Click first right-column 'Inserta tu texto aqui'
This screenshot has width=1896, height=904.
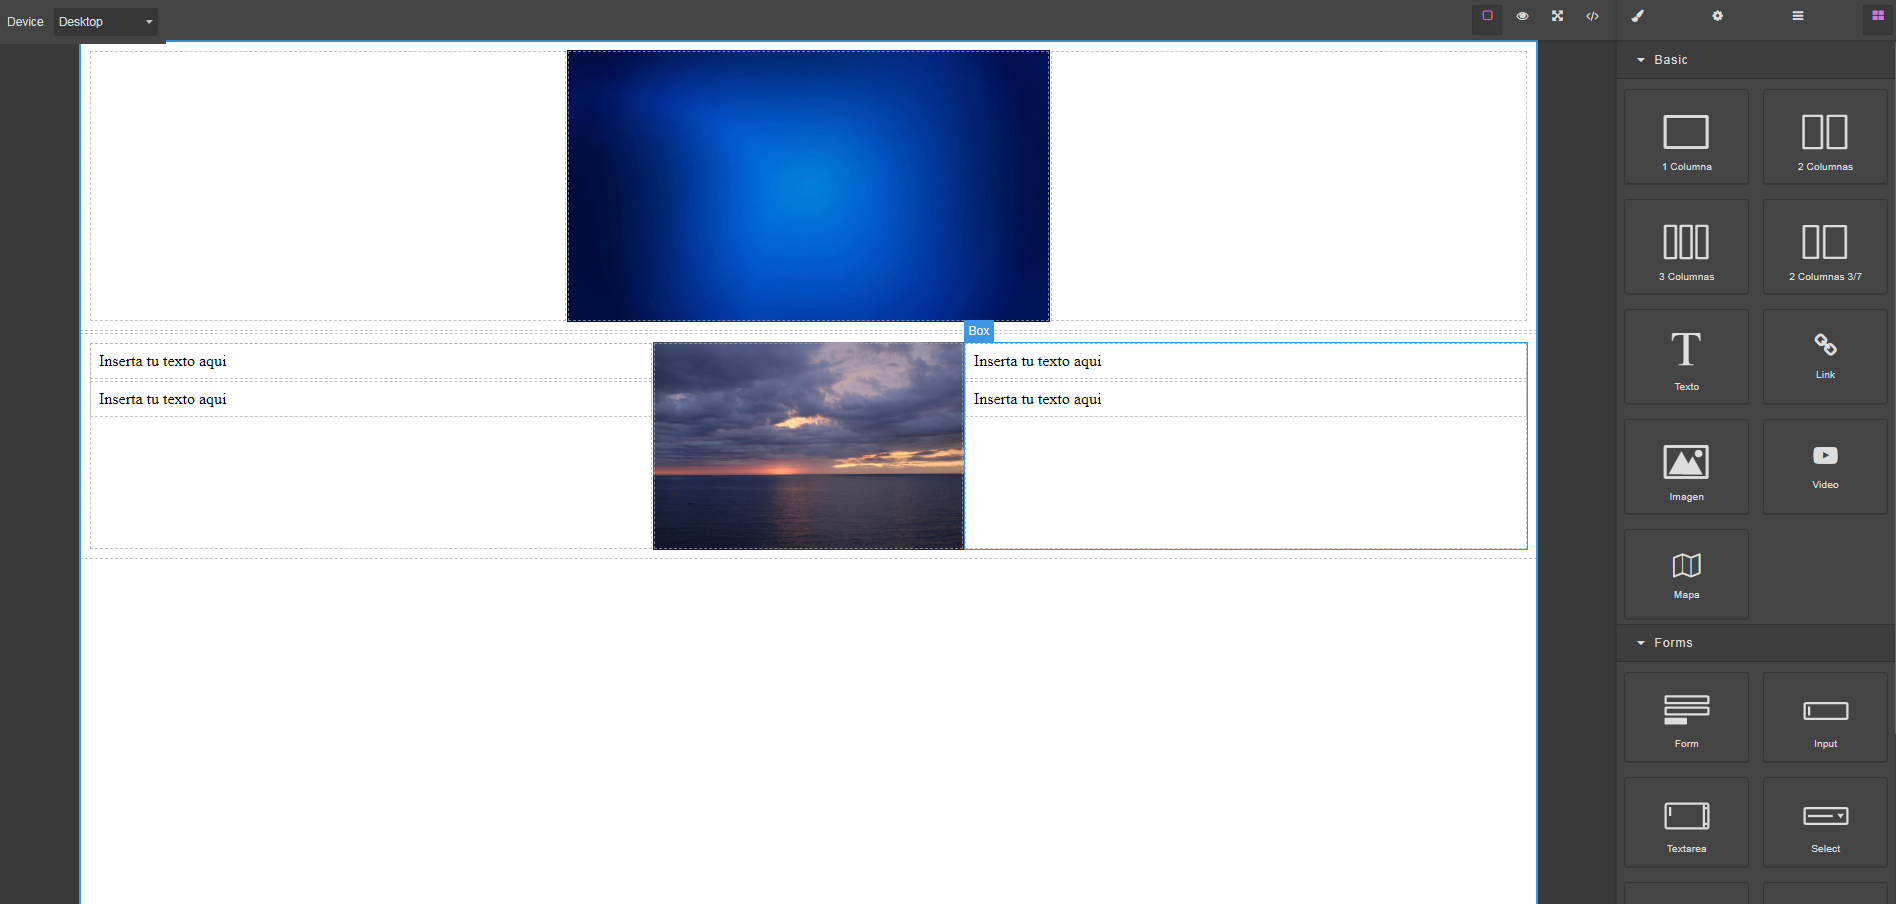click(1038, 362)
